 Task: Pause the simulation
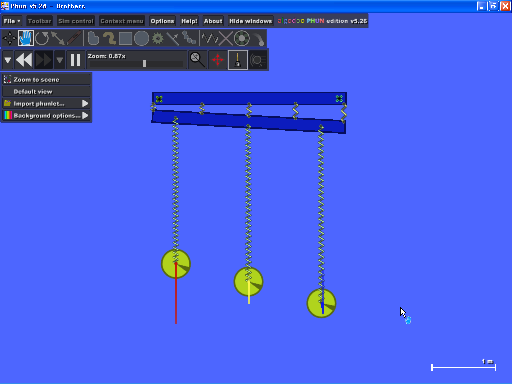[76, 60]
